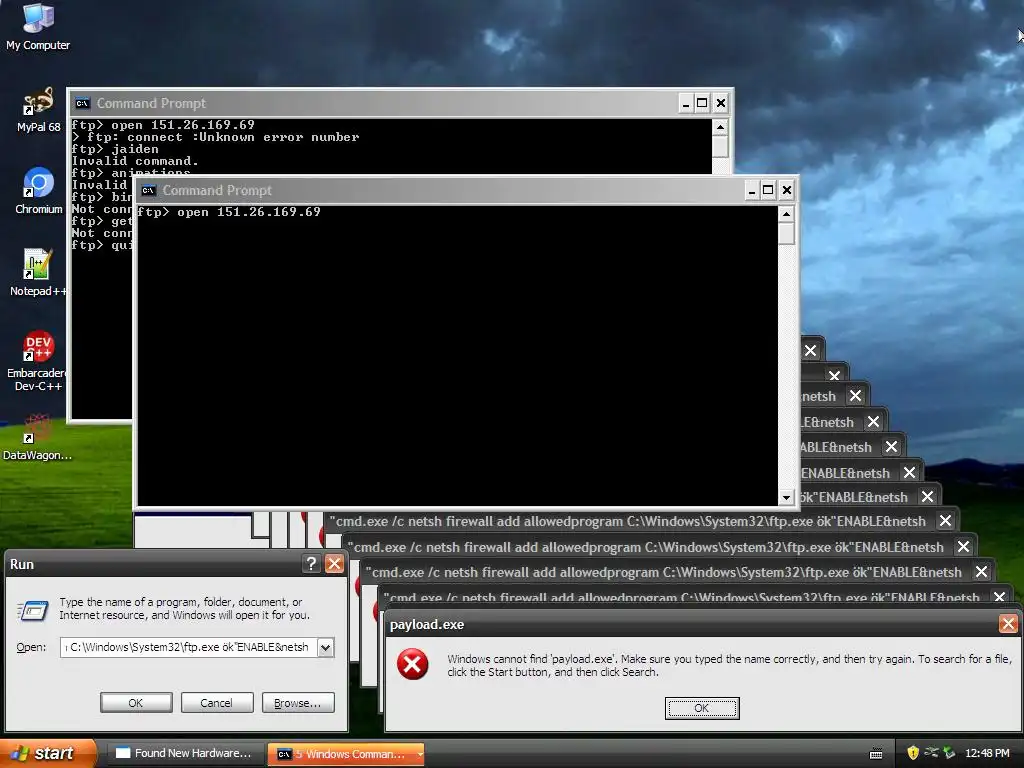Screen dimensions: 1024x768
Task: Click the keyboard icon in taskbar
Action: point(876,754)
